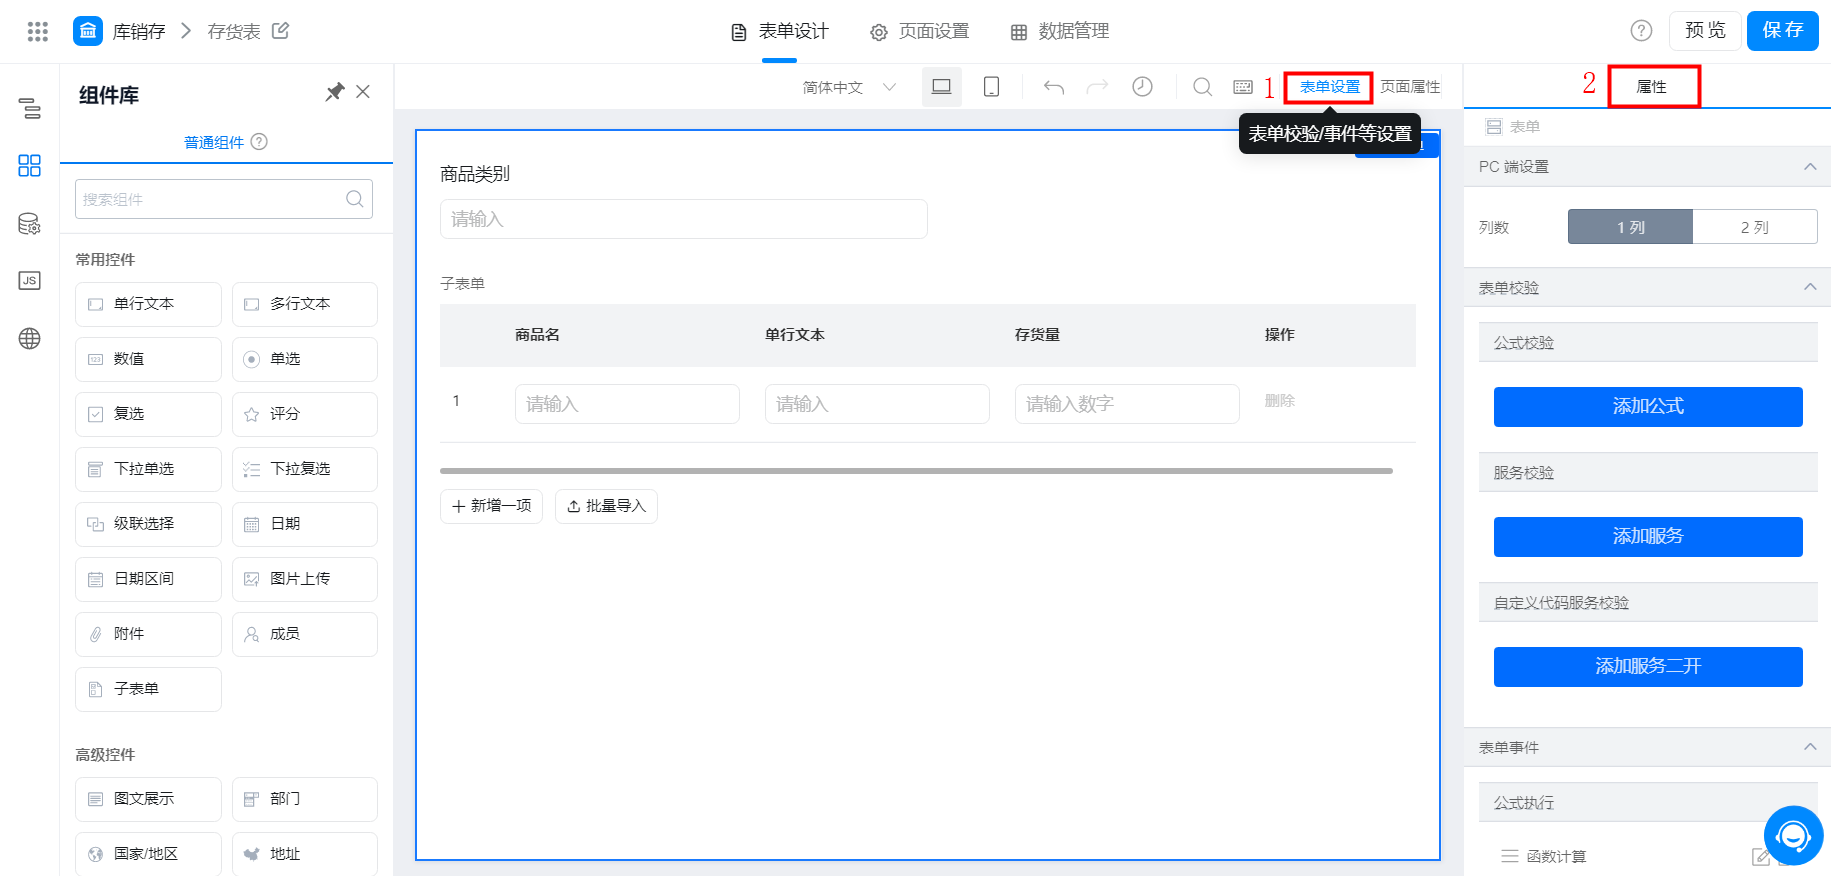Open the JS panel in left sidebar
The height and width of the screenshot is (876, 1831).
[30, 281]
